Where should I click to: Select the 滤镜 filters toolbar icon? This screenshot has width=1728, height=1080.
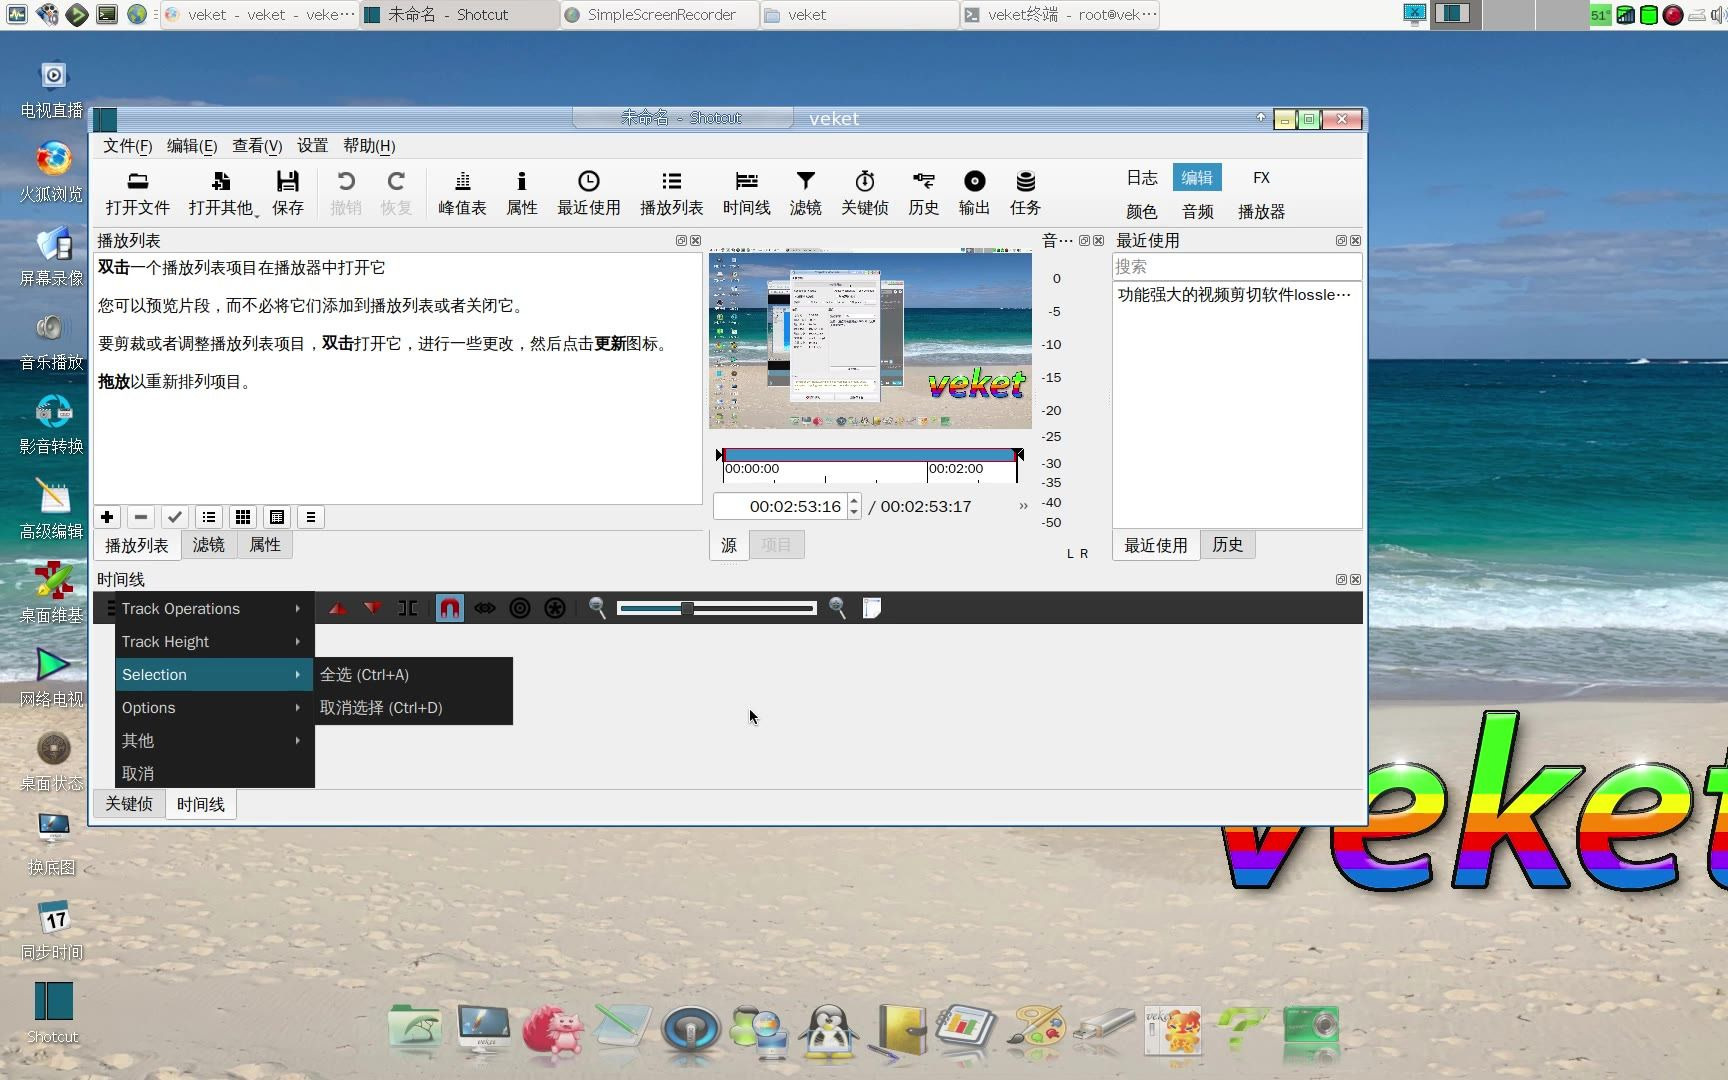pos(805,192)
